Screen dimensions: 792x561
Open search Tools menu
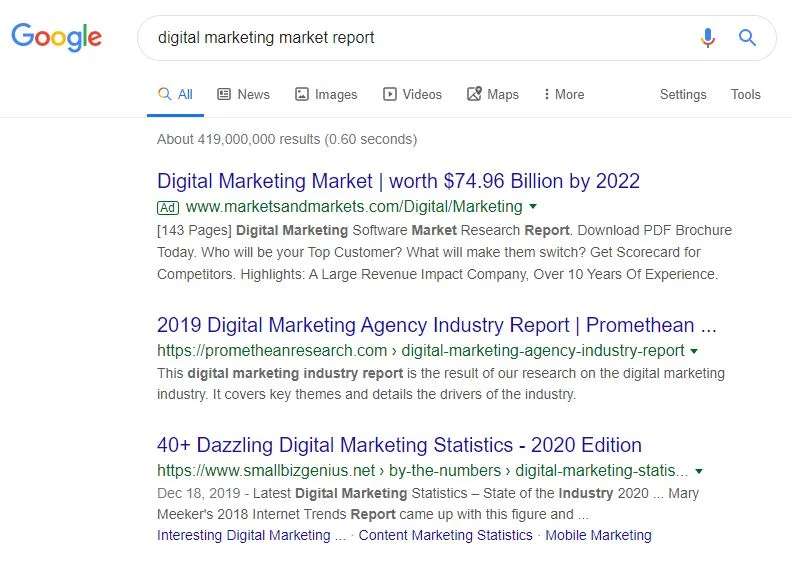746,94
